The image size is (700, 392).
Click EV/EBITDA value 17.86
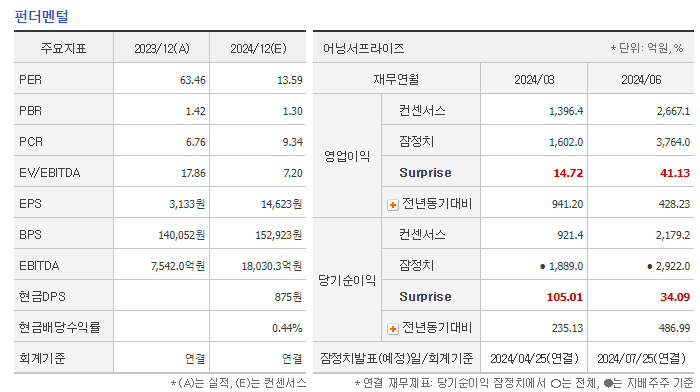click(x=193, y=173)
